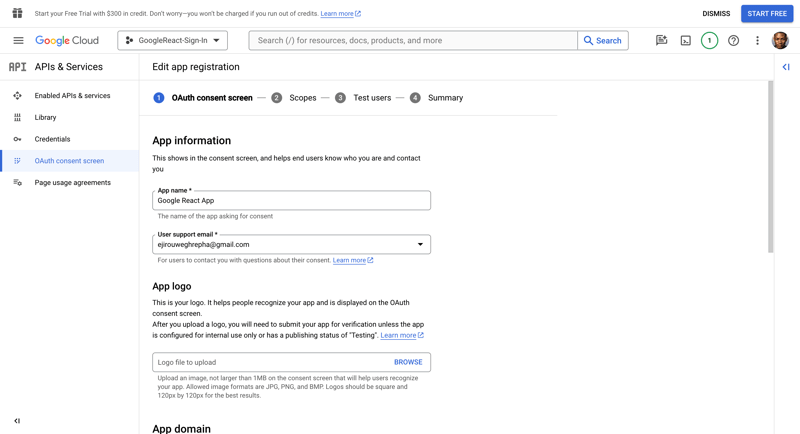Click the OAuth consent screen sidebar icon
The image size is (800, 434).
point(17,161)
